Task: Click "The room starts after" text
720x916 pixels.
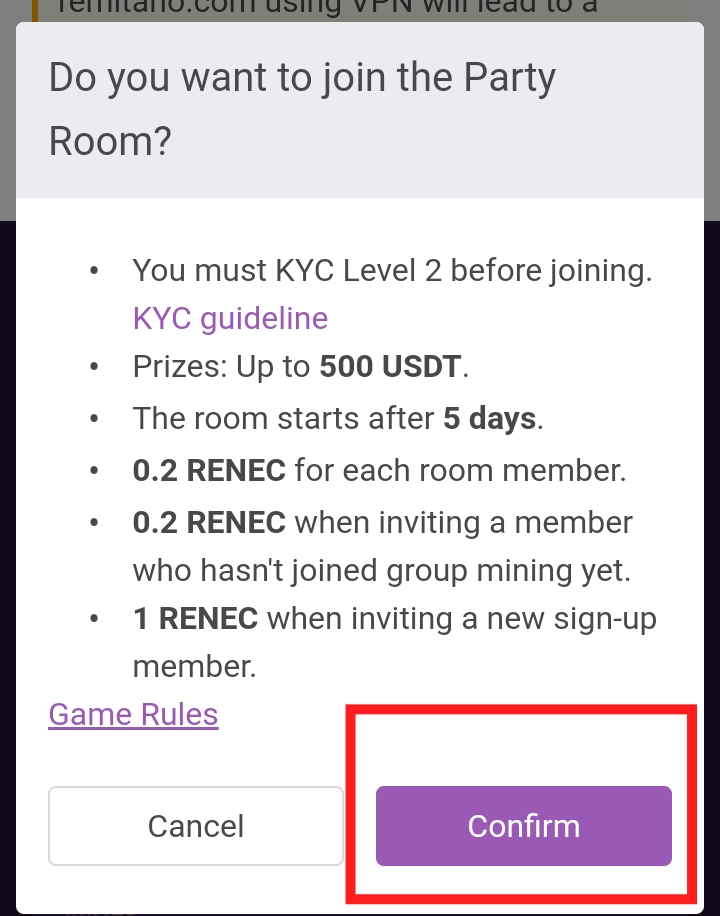Action: click(284, 417)
